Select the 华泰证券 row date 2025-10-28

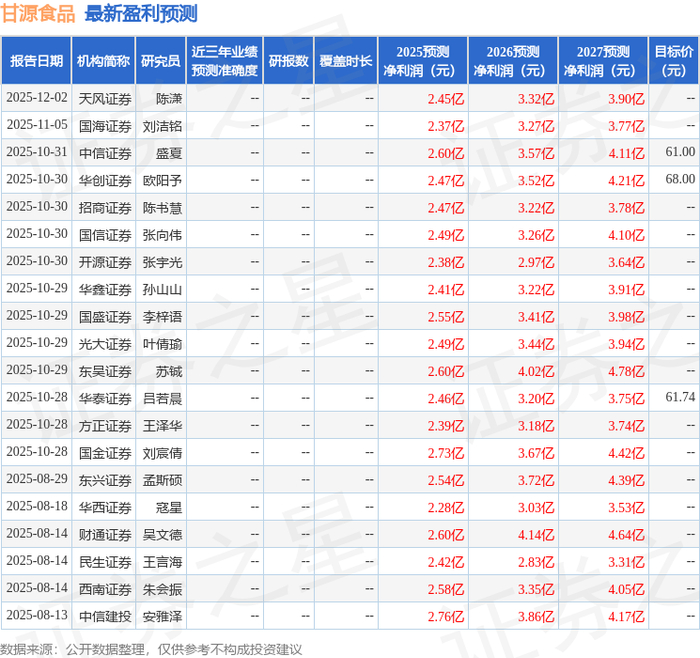pos(37,397)
